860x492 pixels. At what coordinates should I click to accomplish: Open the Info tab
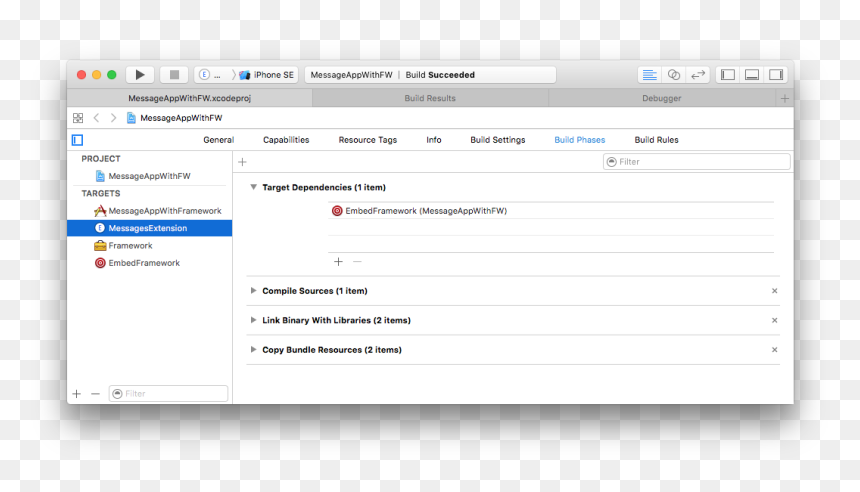434,140
